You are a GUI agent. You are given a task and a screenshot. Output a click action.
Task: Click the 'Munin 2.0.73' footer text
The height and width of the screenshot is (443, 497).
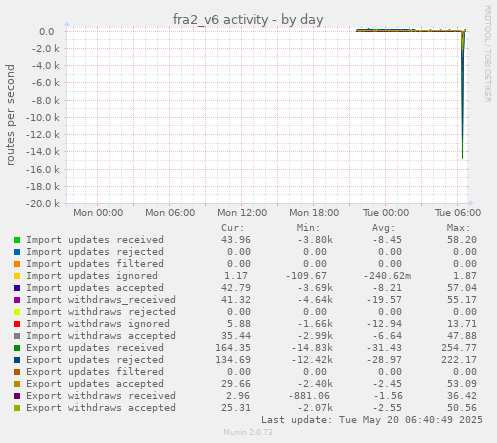(x=248, y=432)
